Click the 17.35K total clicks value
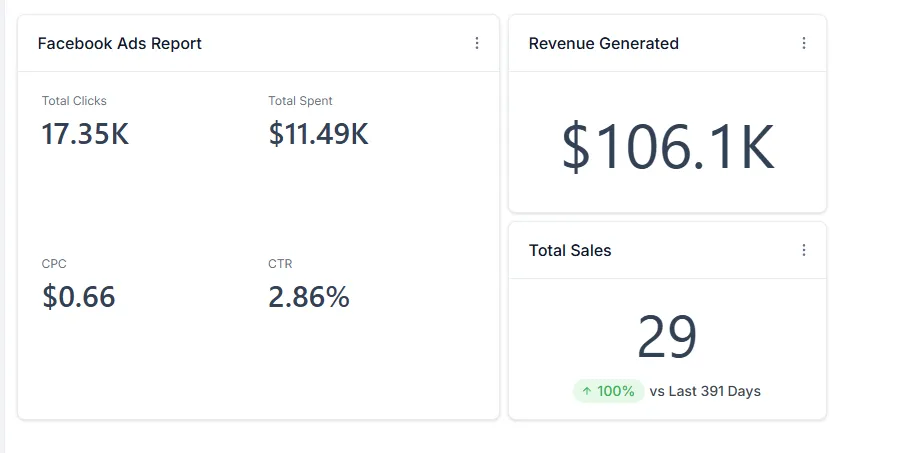 tap(85, 133)
